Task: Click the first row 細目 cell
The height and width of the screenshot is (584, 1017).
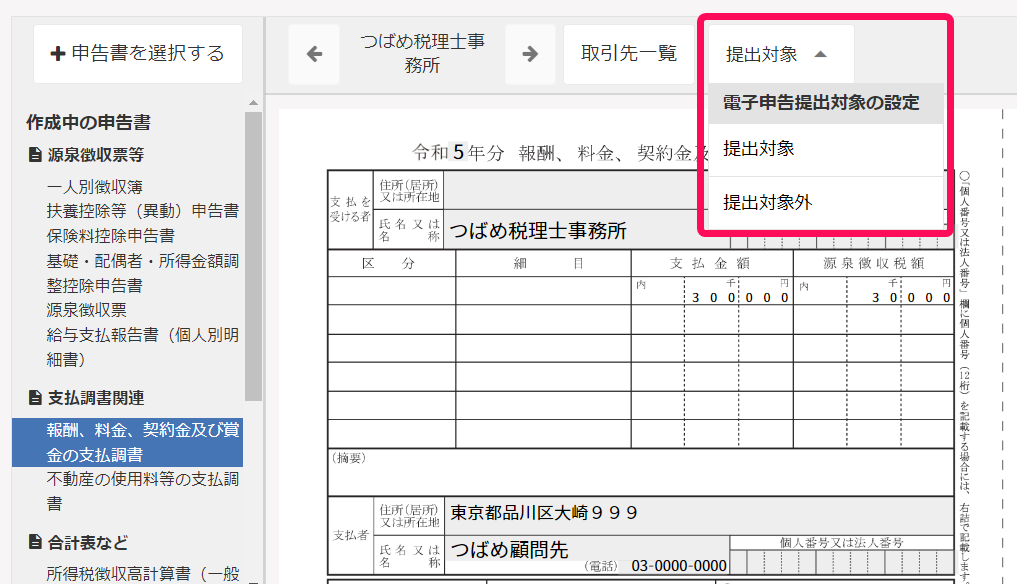Action: [x=544, y=291]
